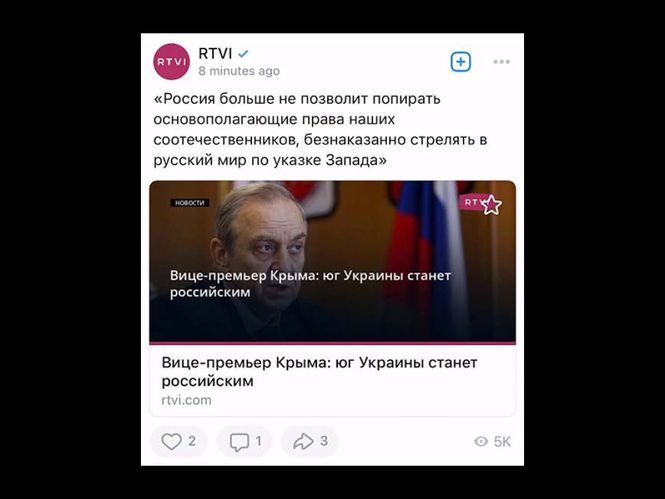Click the headline overlay on the photo
This screenshot has height=499, width=665.
click(x=310, y=284)
